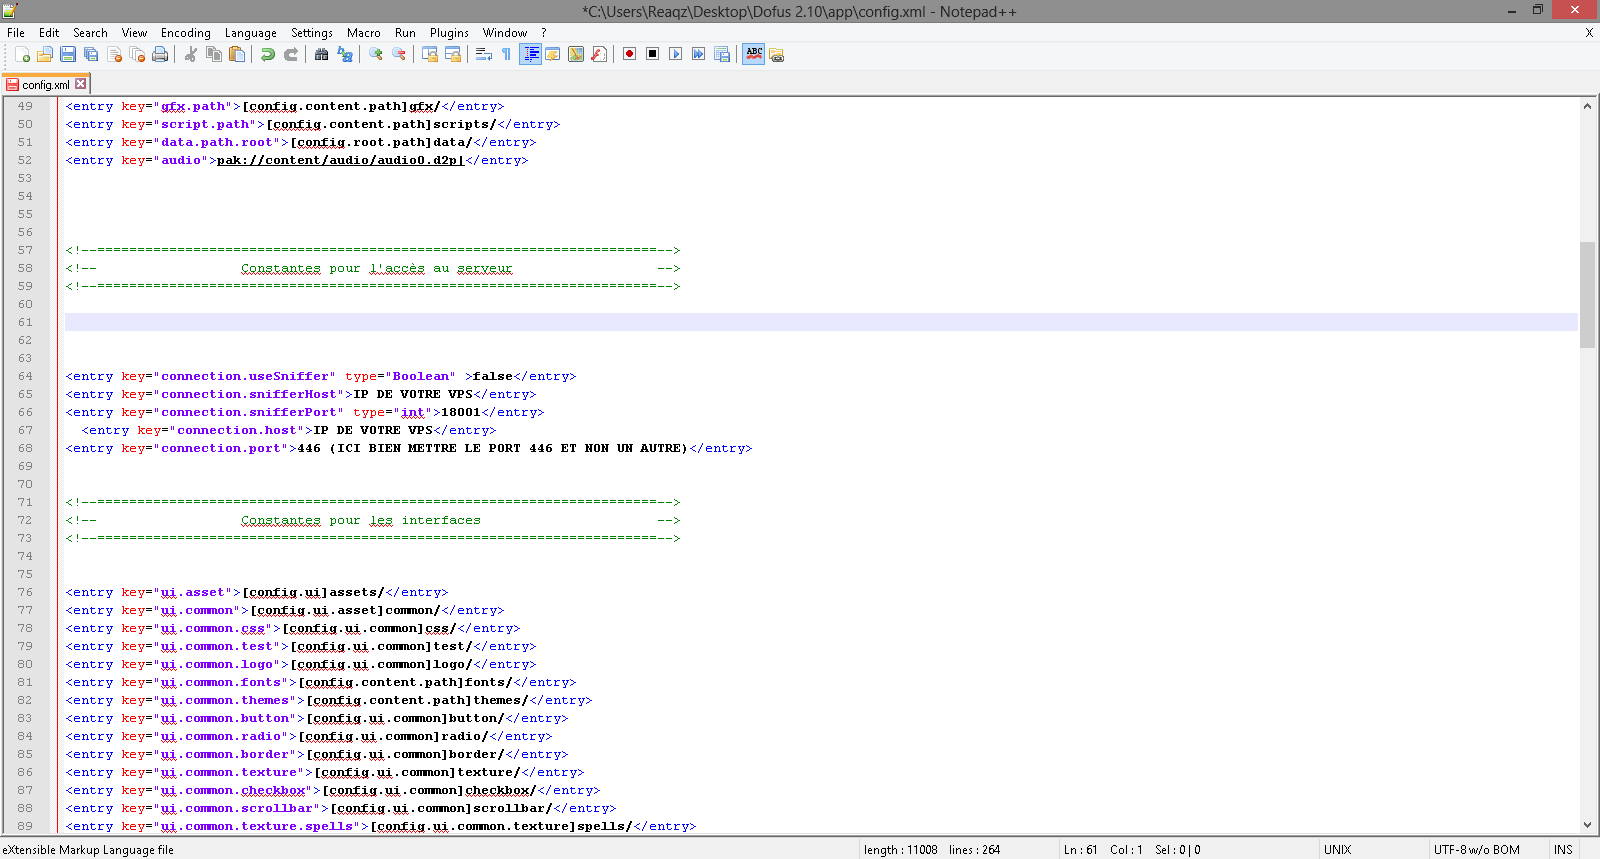Image resolution: width=1600 pixels, height=859 pixels.
Task: Open the Edit menu
Action: point(49,33)
